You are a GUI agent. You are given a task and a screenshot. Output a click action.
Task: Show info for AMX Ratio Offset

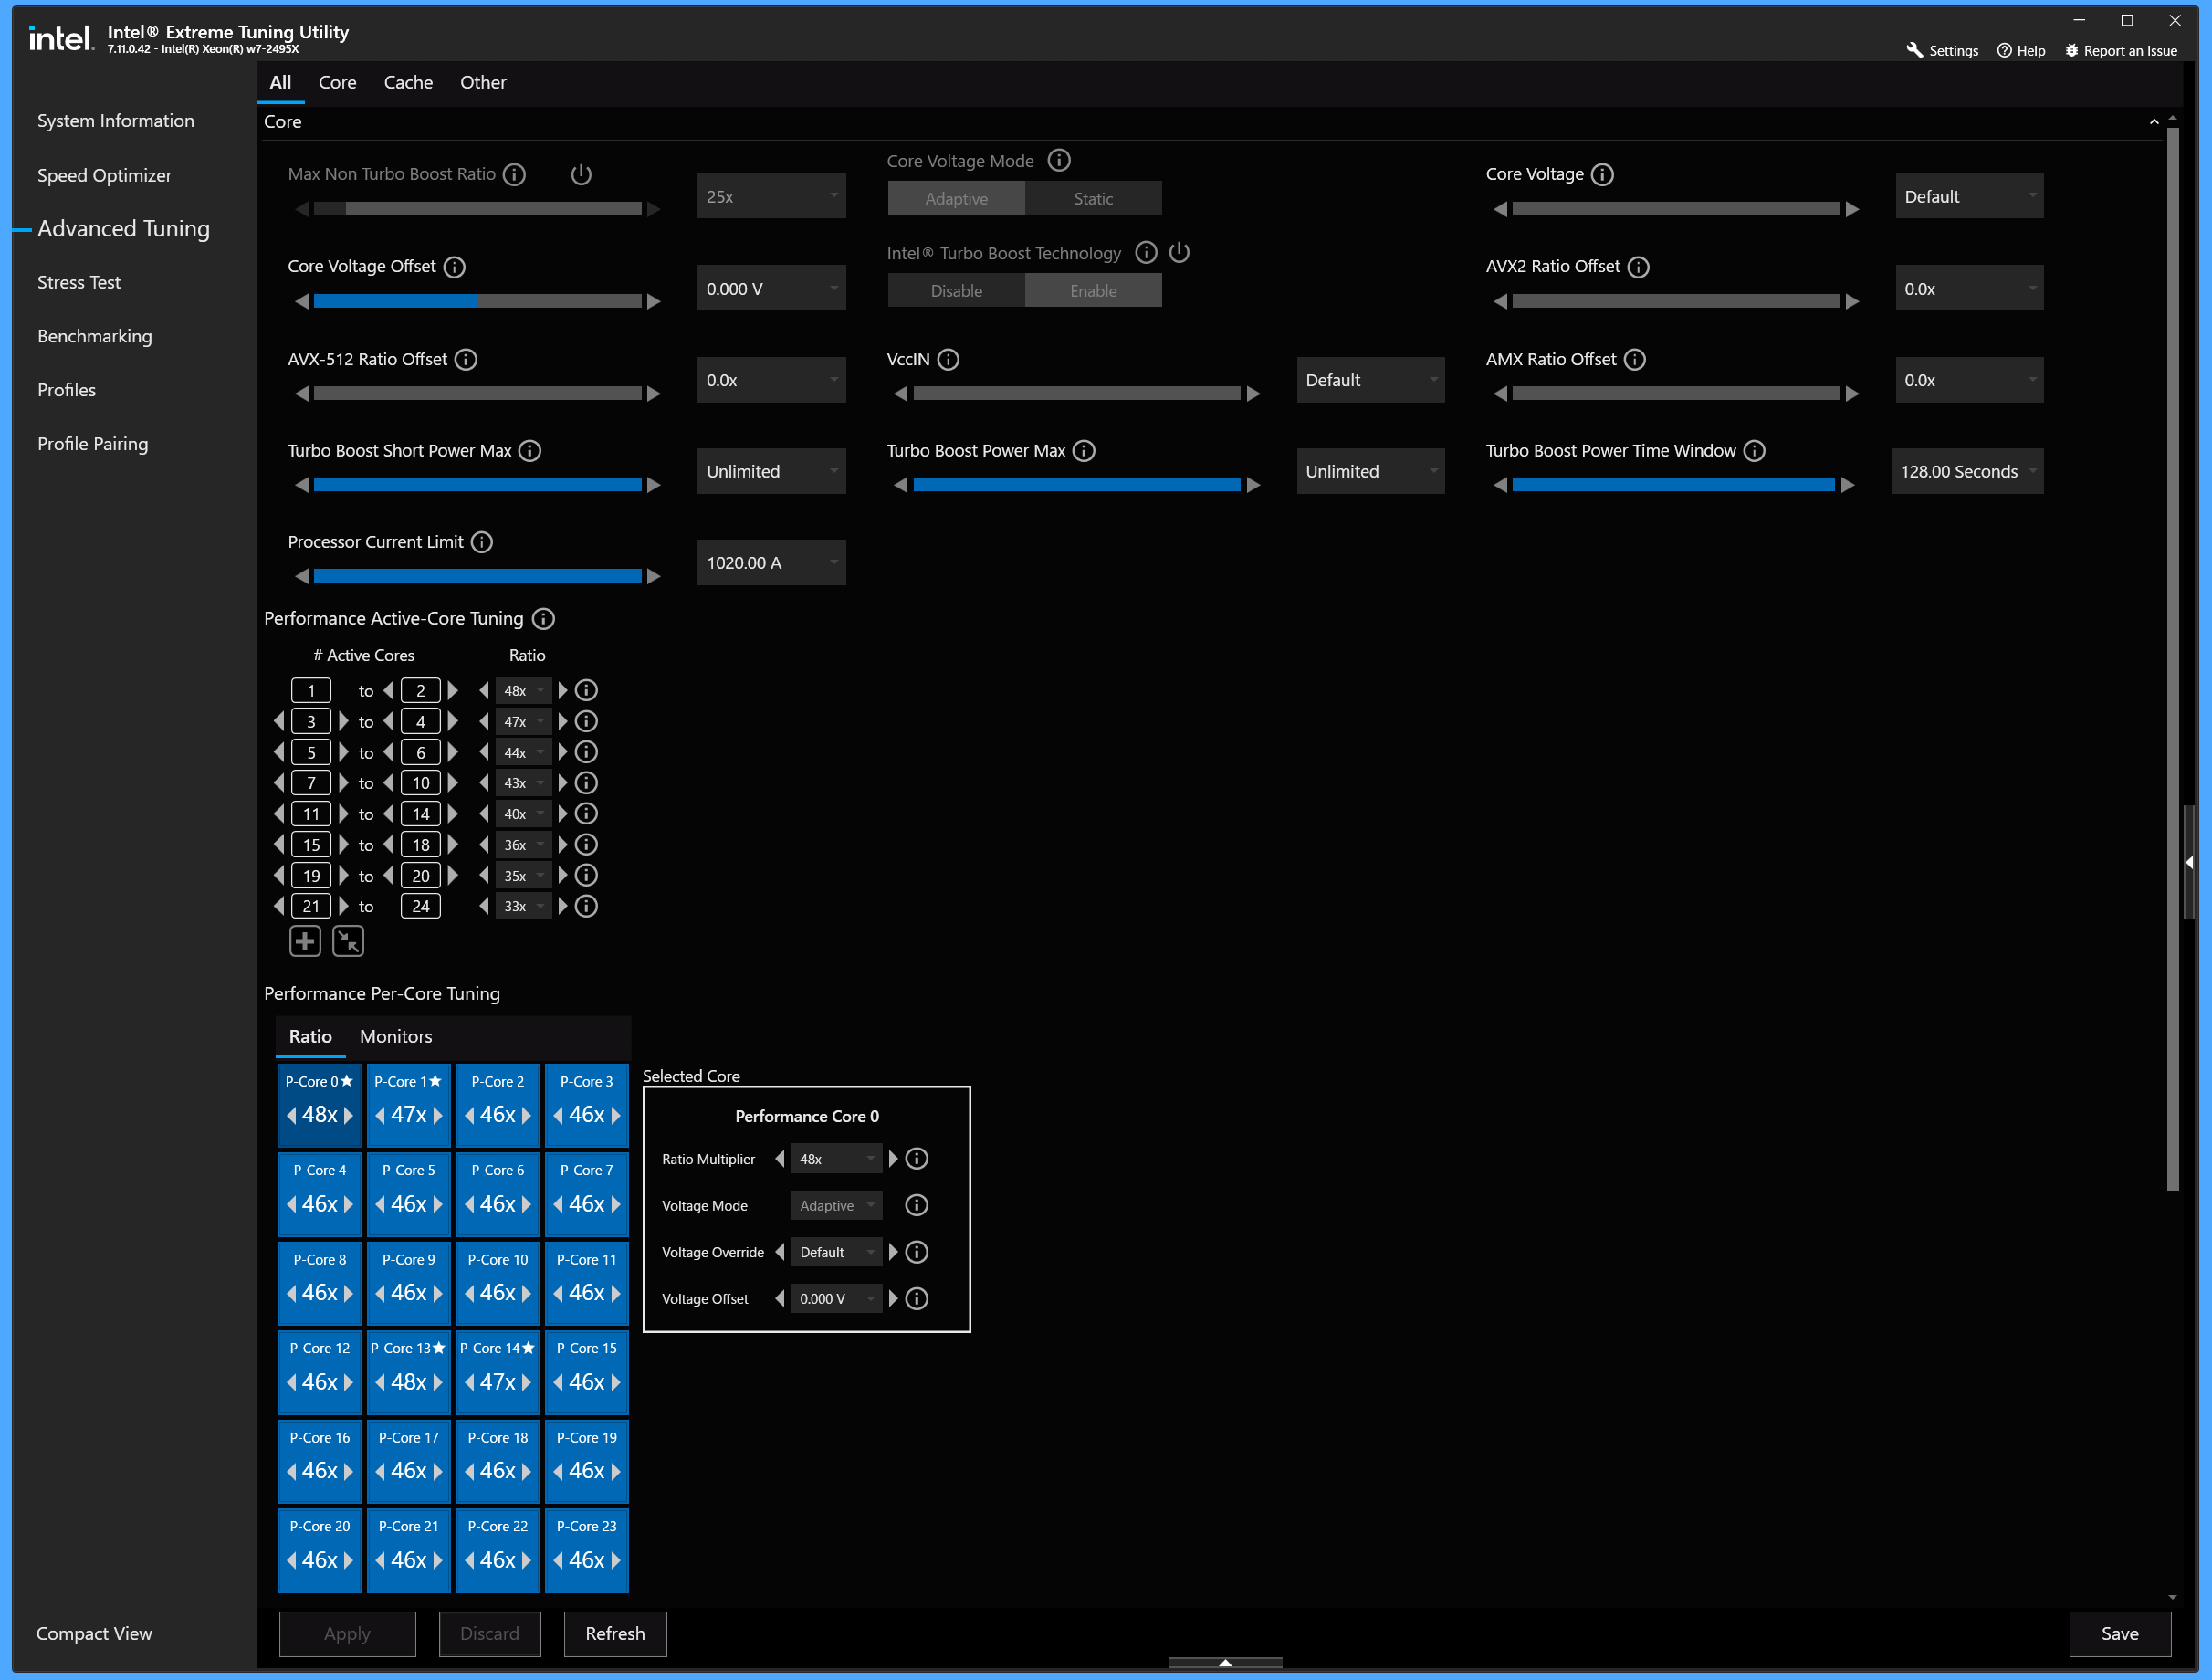coord(1634,359)
